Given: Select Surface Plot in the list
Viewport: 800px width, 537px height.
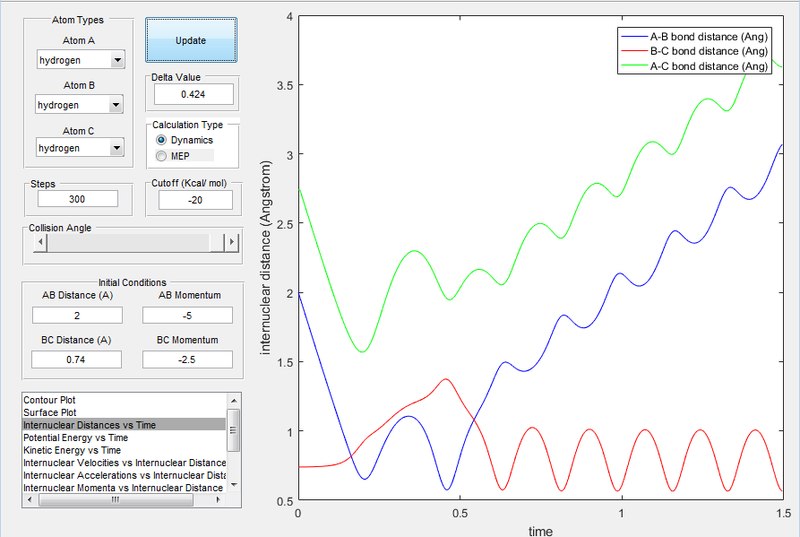Looking at the screenshot, I should 123,413.
